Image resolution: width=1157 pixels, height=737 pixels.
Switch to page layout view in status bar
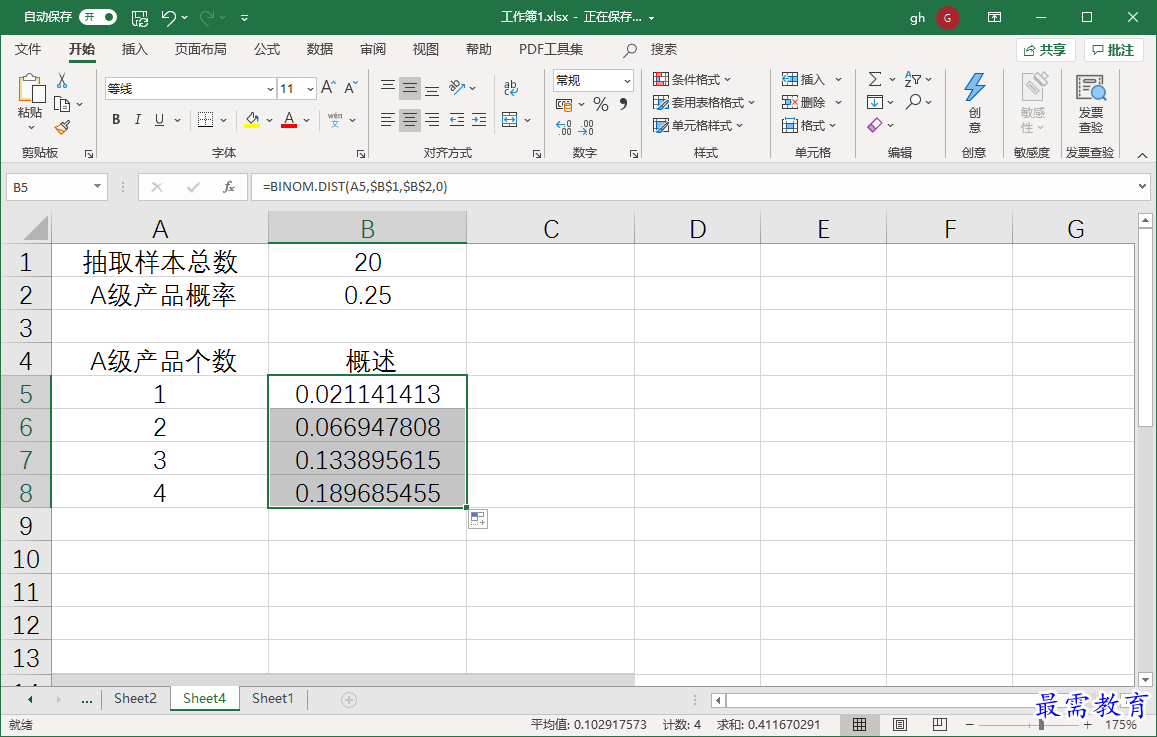[x=899, y=724]
